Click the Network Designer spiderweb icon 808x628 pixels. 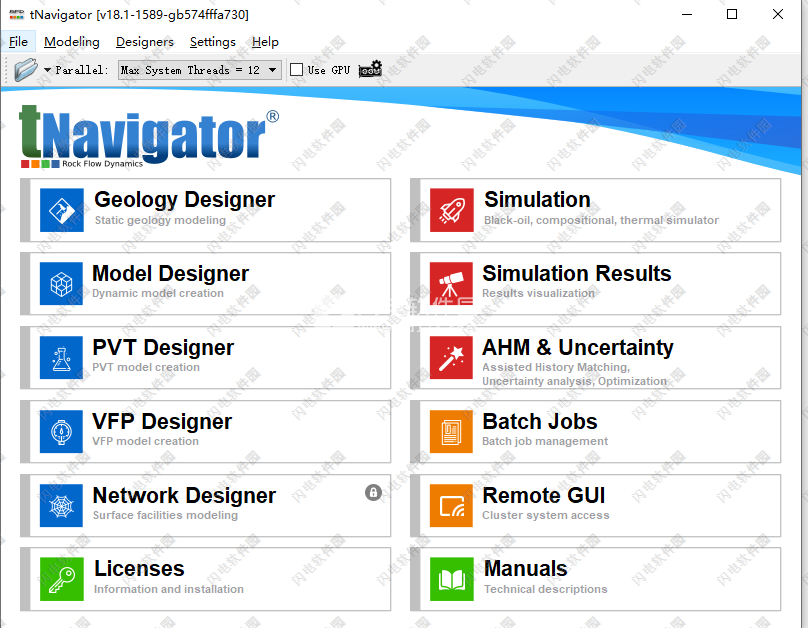pyautogui.click(x=61, y=505)
